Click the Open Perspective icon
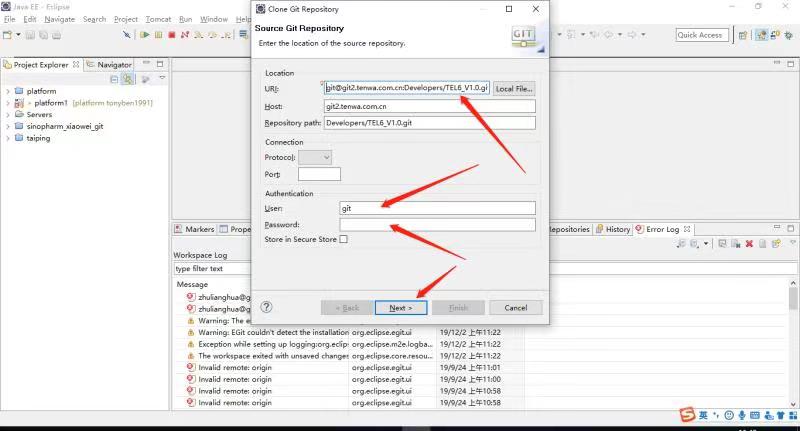This screenshot has height=431, width=800. point(743,35)
